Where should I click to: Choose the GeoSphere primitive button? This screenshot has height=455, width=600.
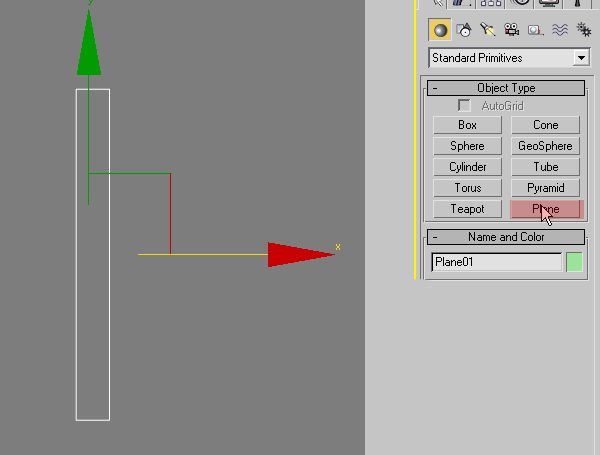point(545,146)
